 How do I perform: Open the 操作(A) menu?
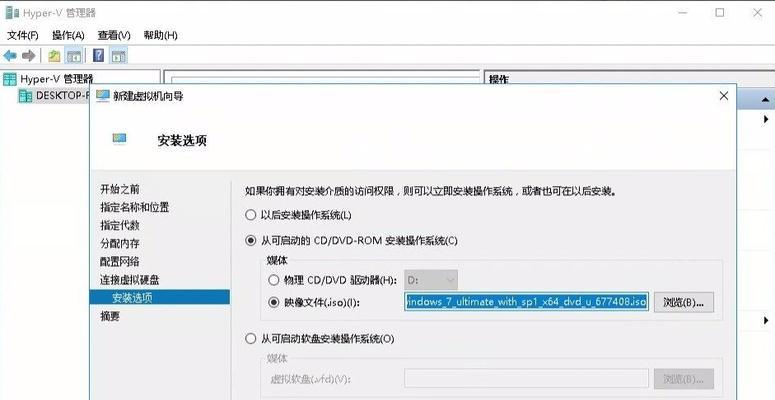pyautogui.click(x=68, y=35)
